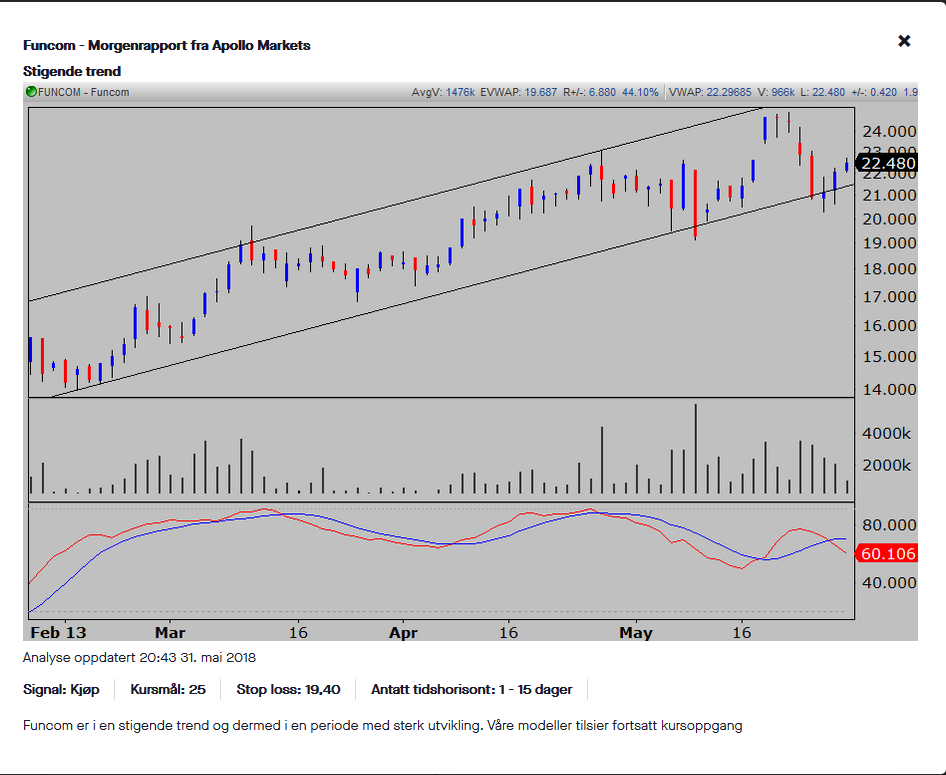
Task: Click the stochastic oscillator panel
Action: pos(442,561)
